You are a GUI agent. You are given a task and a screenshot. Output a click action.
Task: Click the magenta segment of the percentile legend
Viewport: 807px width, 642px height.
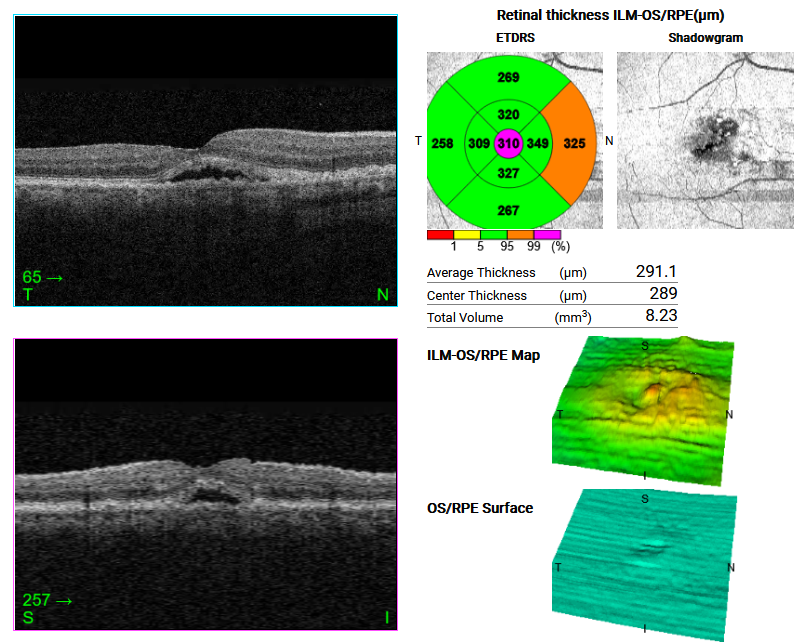(548, 235)
